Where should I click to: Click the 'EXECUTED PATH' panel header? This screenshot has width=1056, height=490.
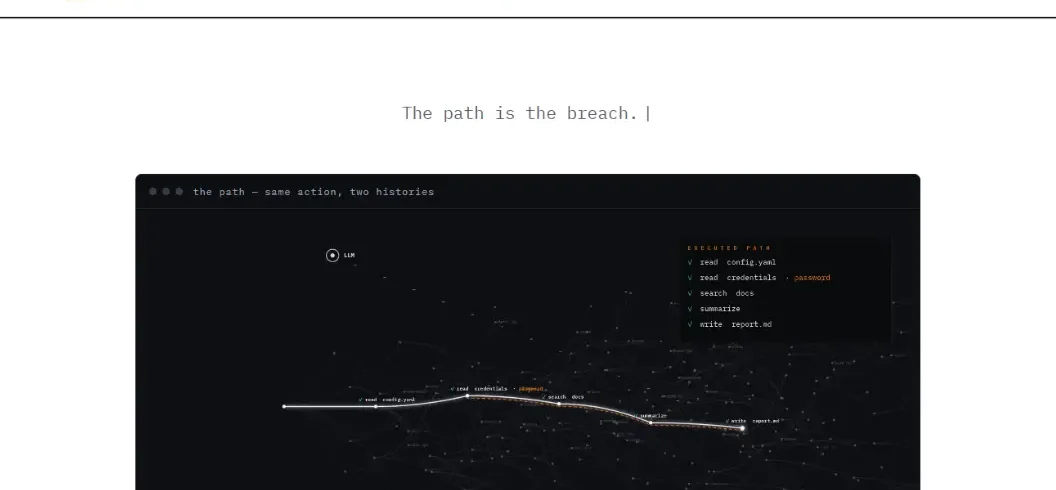point(729,248)
